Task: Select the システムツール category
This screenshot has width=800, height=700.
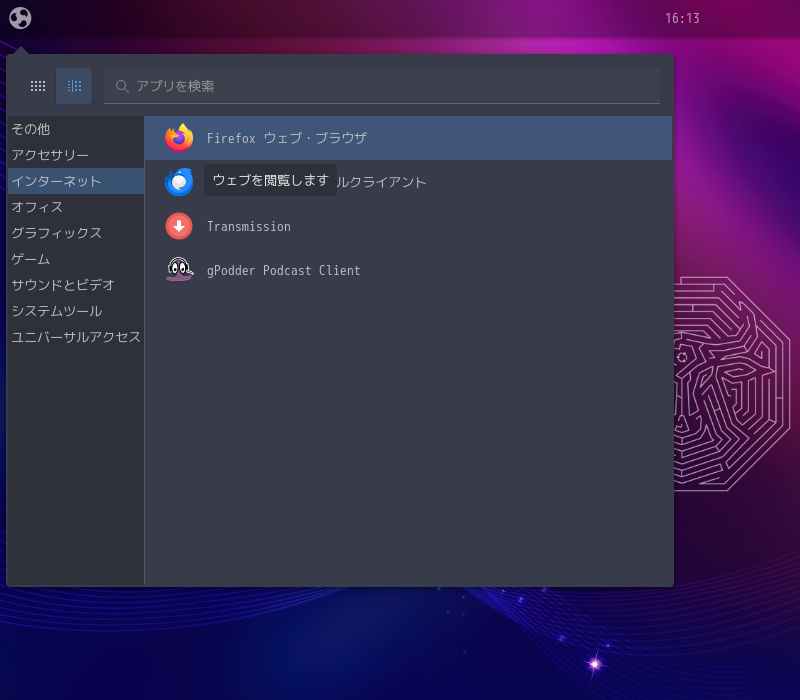Action: (76, 311)
